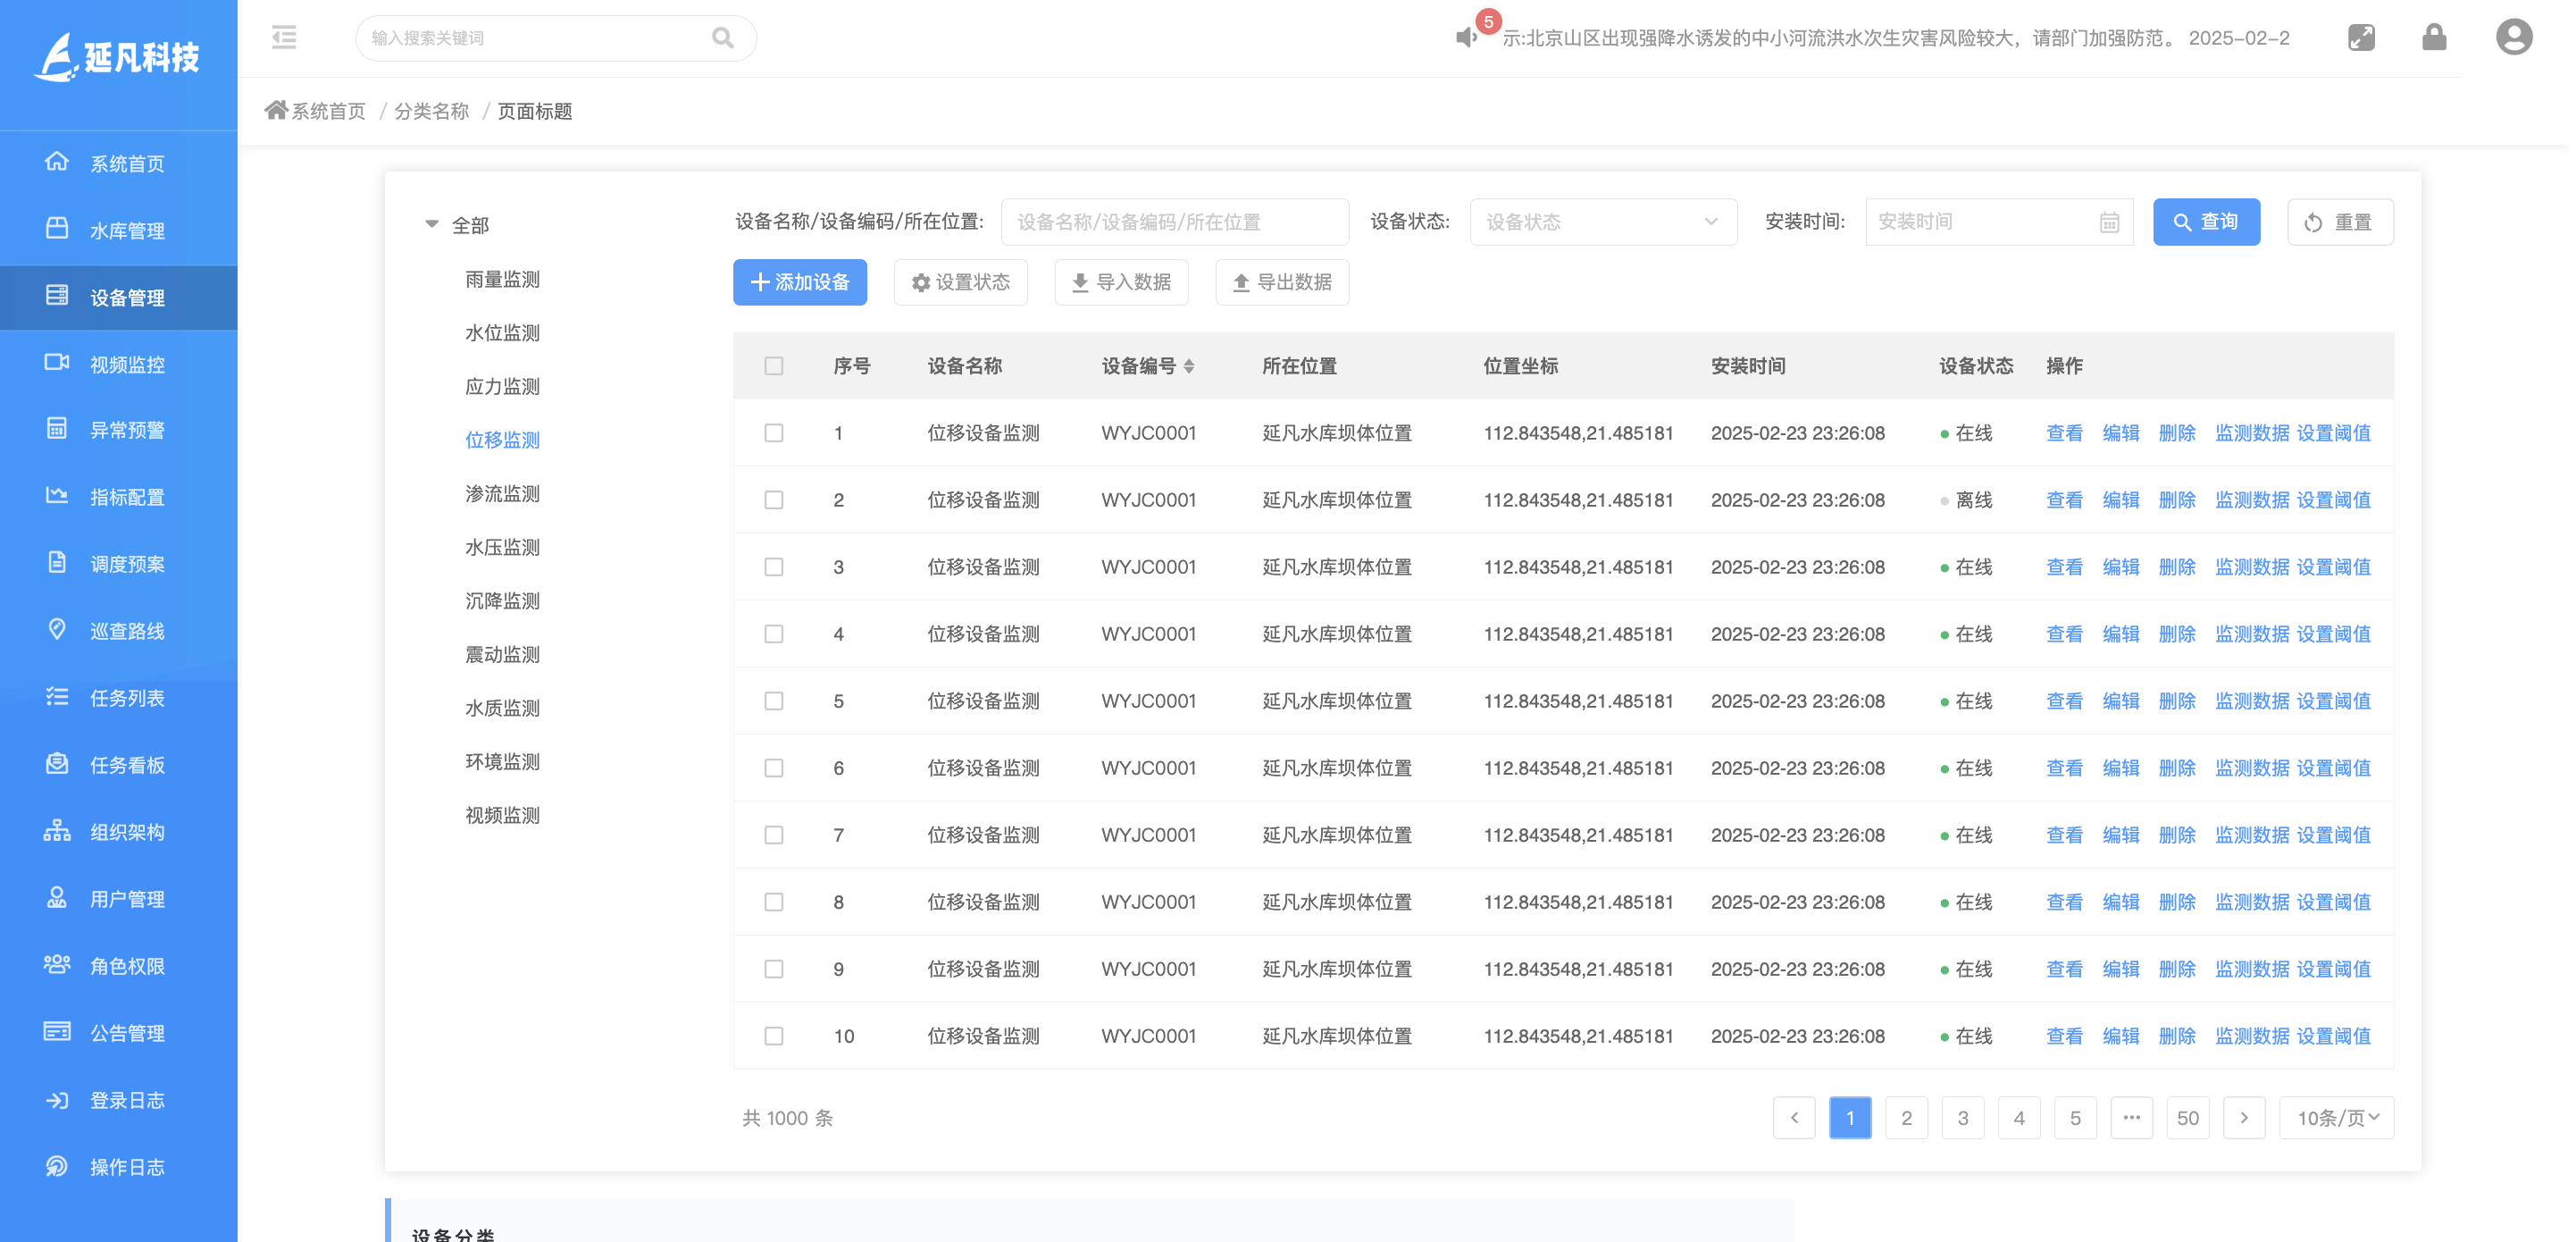Go to 系统首页 via breadcrumb

327,111
